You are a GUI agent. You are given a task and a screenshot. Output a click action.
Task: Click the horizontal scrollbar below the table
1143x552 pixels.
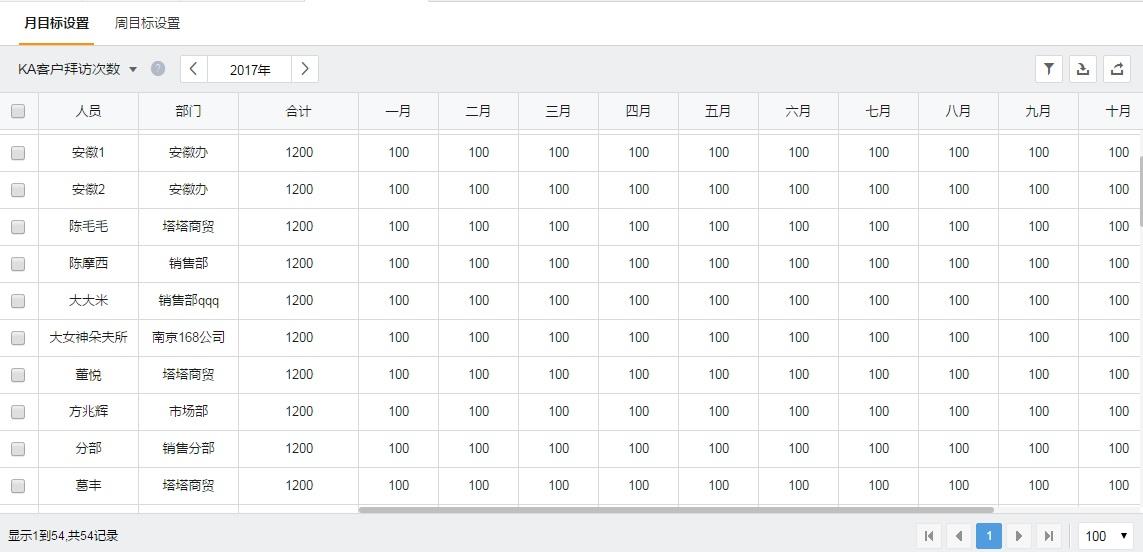675,510
